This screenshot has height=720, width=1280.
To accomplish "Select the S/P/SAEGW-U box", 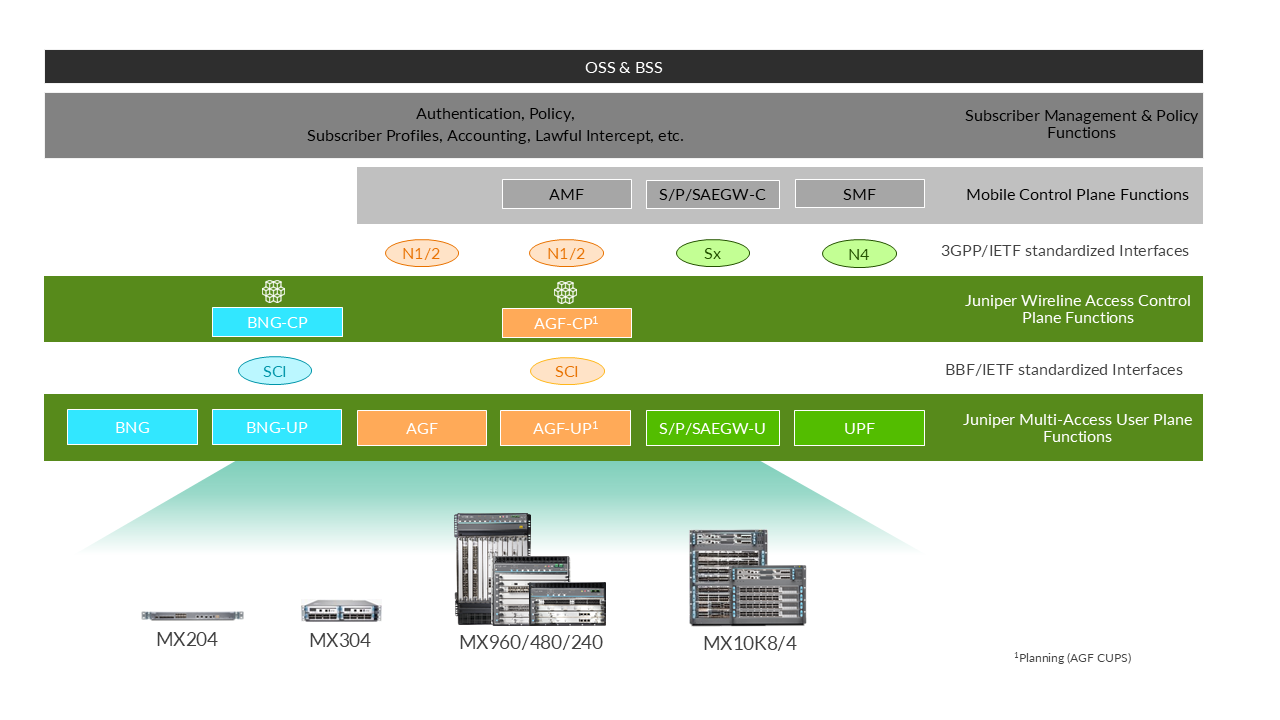I will (x=712, y=428).
